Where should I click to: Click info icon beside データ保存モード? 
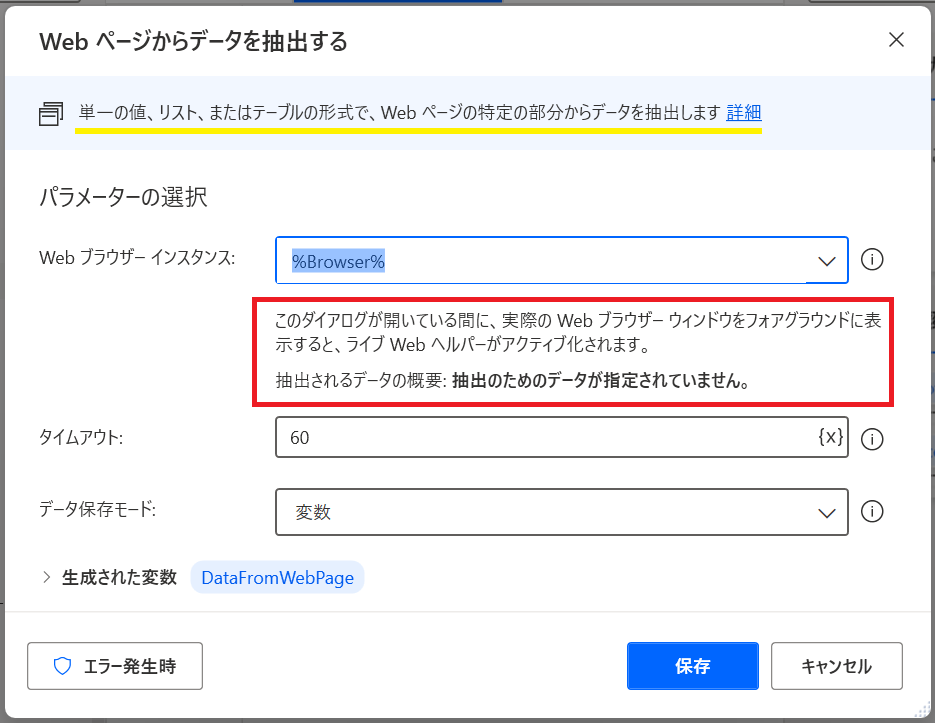click(x=872, y=512)
